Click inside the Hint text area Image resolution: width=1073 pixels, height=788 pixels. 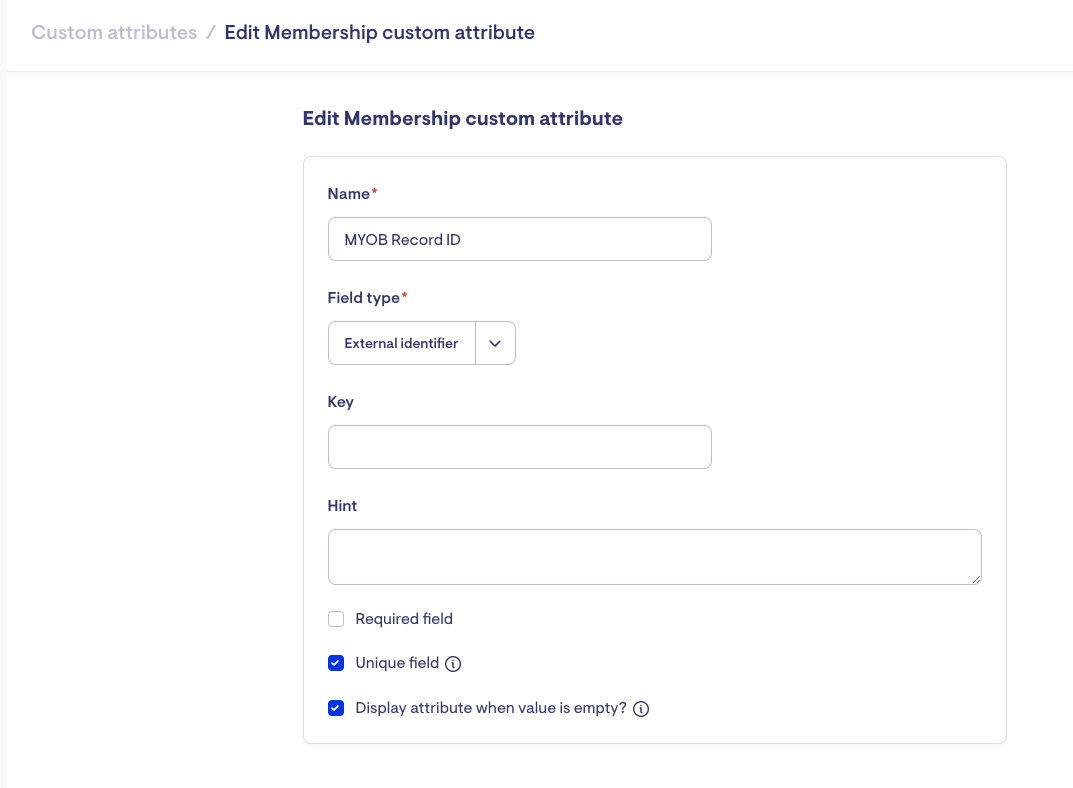click(654, 557)
